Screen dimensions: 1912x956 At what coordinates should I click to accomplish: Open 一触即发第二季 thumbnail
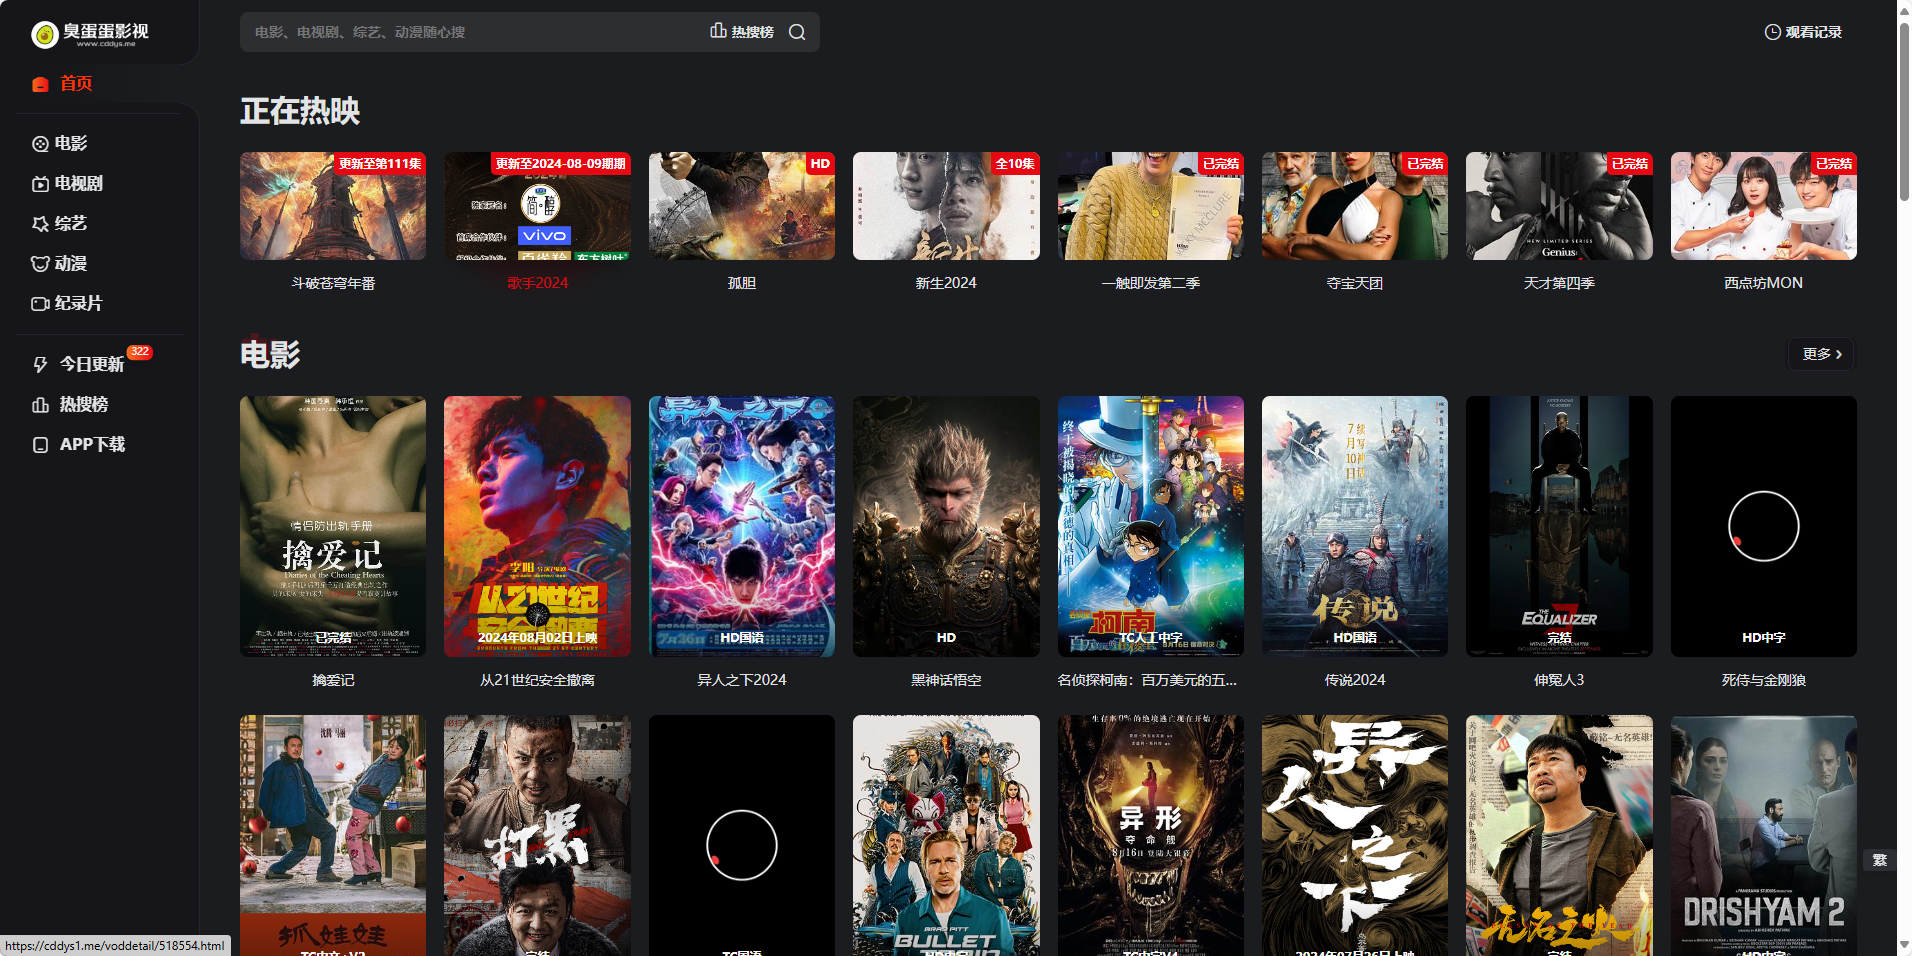[1151, 206]
